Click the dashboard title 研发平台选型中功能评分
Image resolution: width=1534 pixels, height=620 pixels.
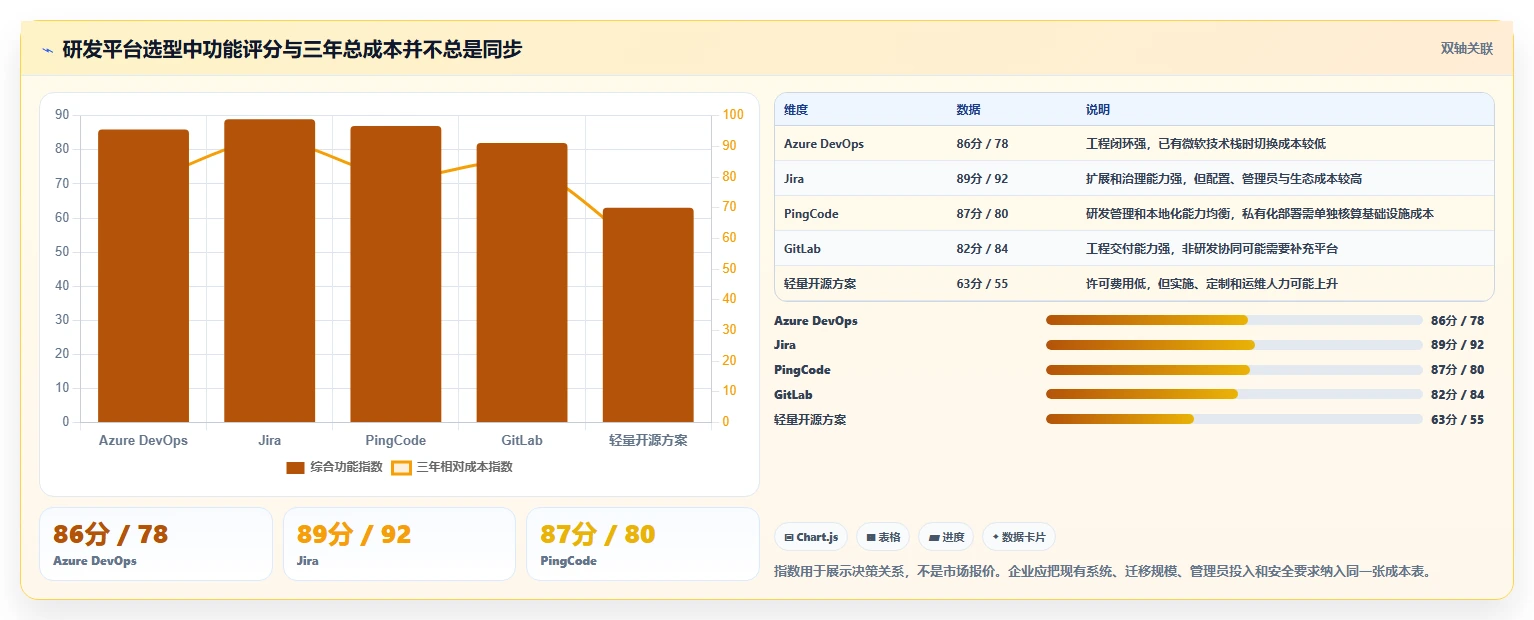point(292,49)
